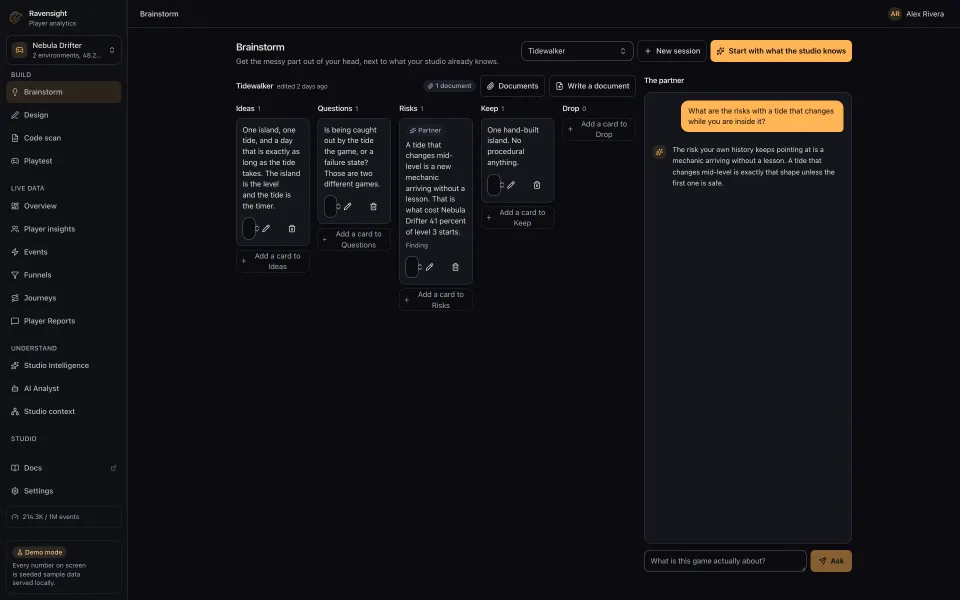This screenshot has width=960, height=600.
Task: Click the Settings gear icon
Action: pos(15,491)
